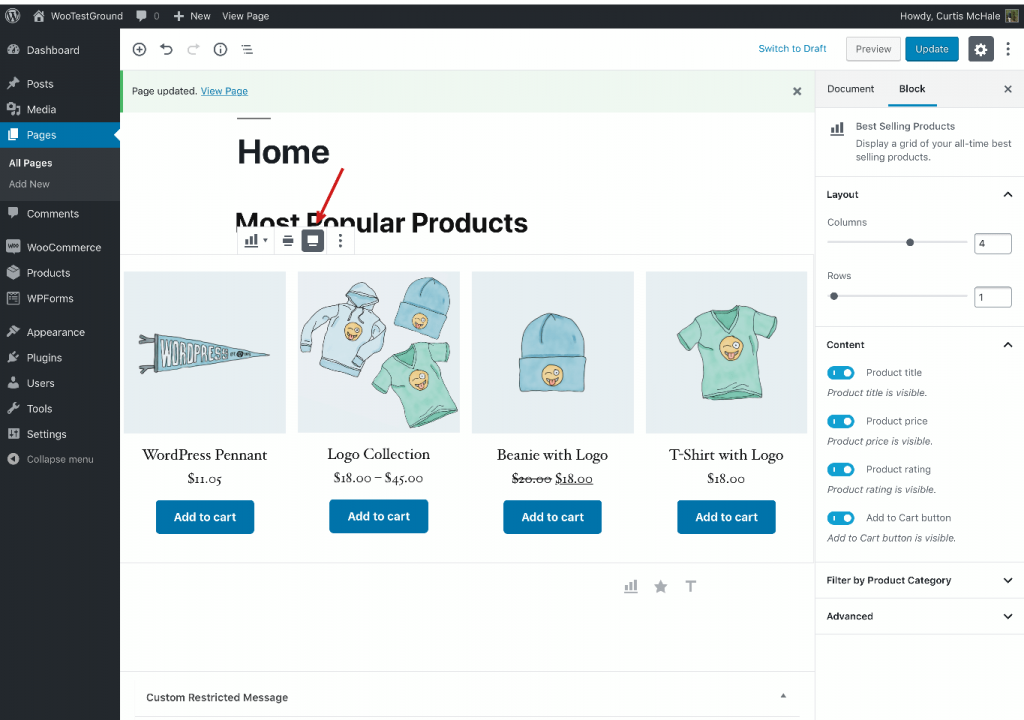The width and height of the screenshot is (1024, 720).
Task: Undo the last editor change
Action: click(x=167, y=49)
